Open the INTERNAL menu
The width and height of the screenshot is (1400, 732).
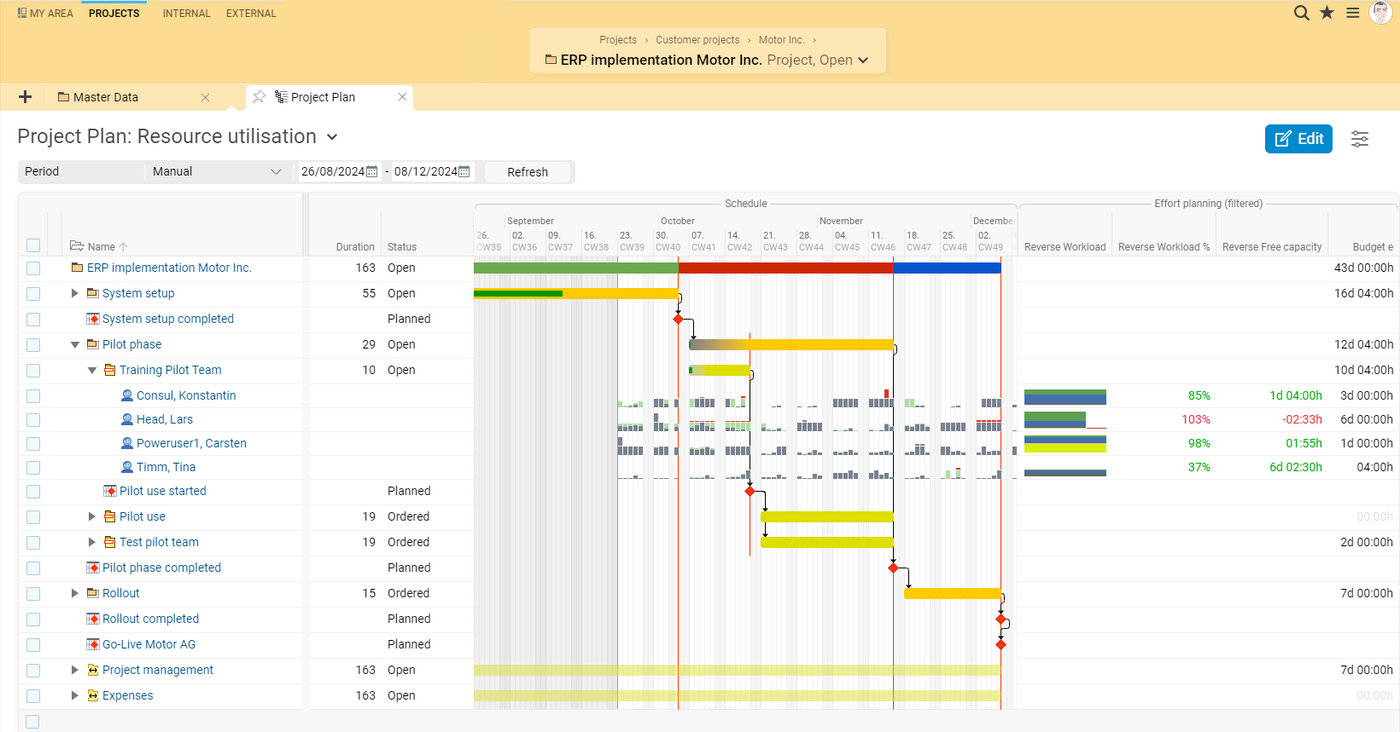coord(187,14)
